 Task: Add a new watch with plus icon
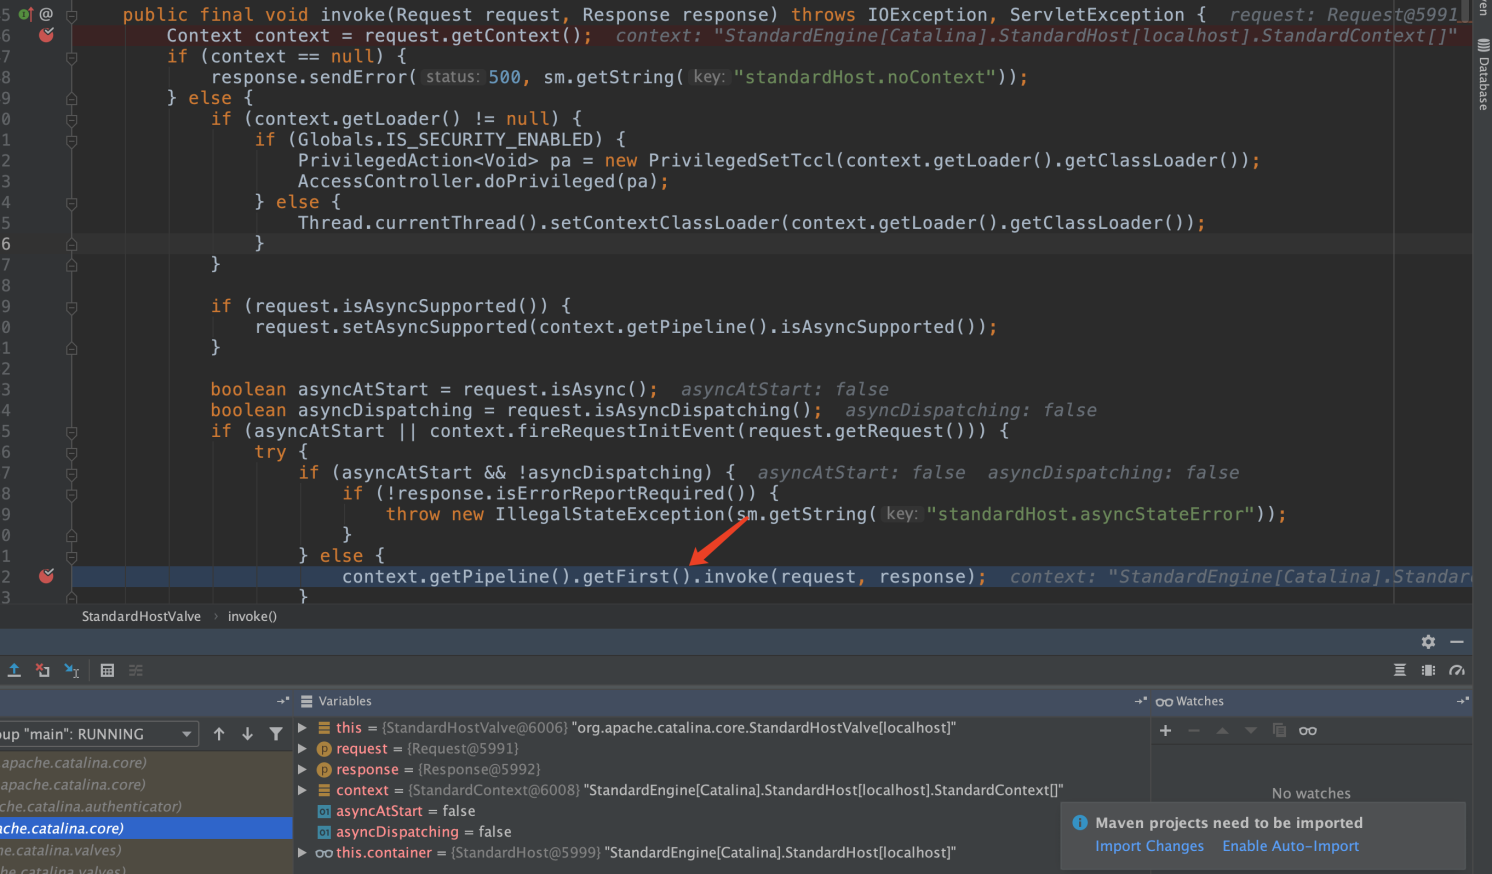coord(1165,731)
